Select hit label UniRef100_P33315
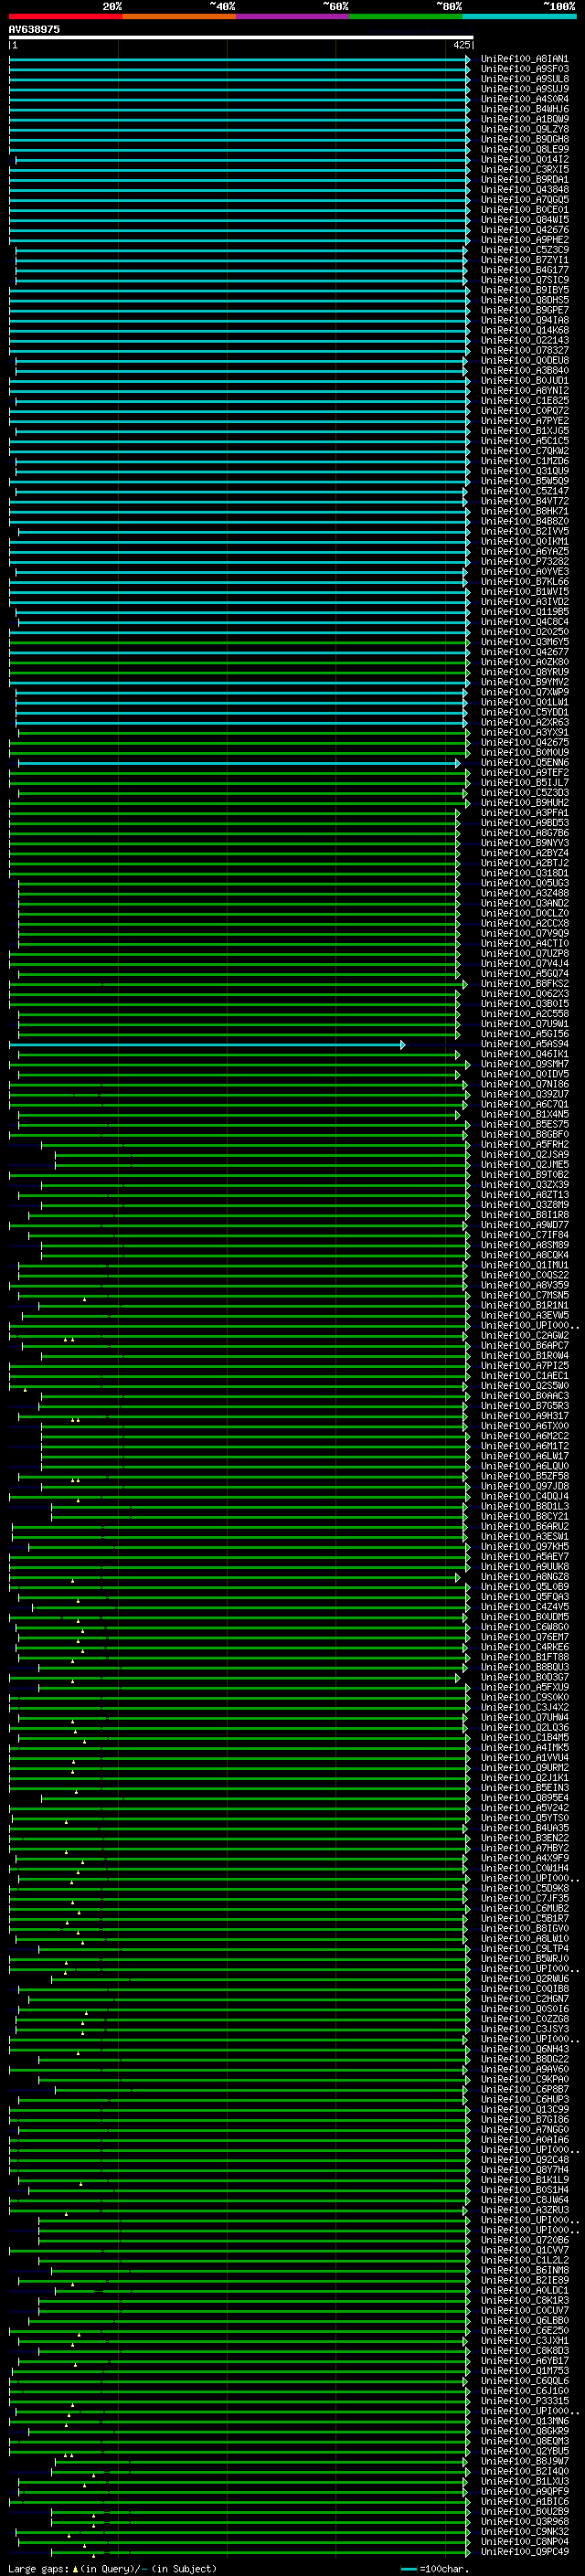 tap(524, 2401)
